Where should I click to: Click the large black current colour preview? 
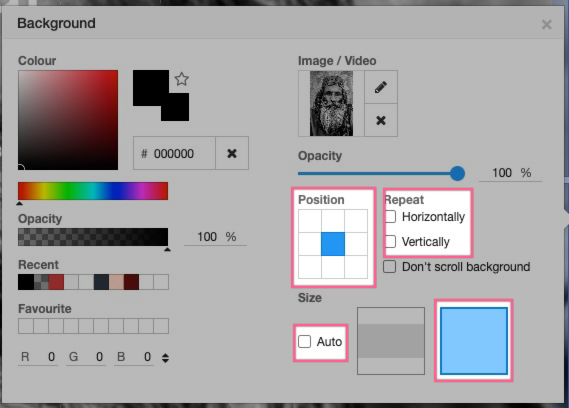coord(151,88)
